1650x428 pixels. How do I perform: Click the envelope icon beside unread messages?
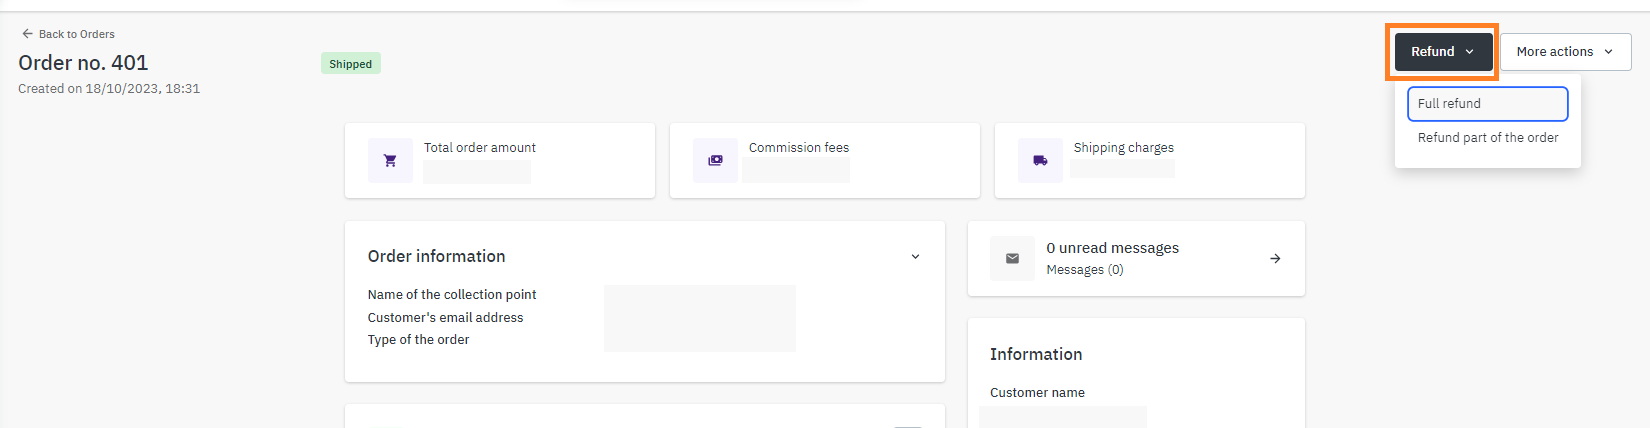(1012, 258)
